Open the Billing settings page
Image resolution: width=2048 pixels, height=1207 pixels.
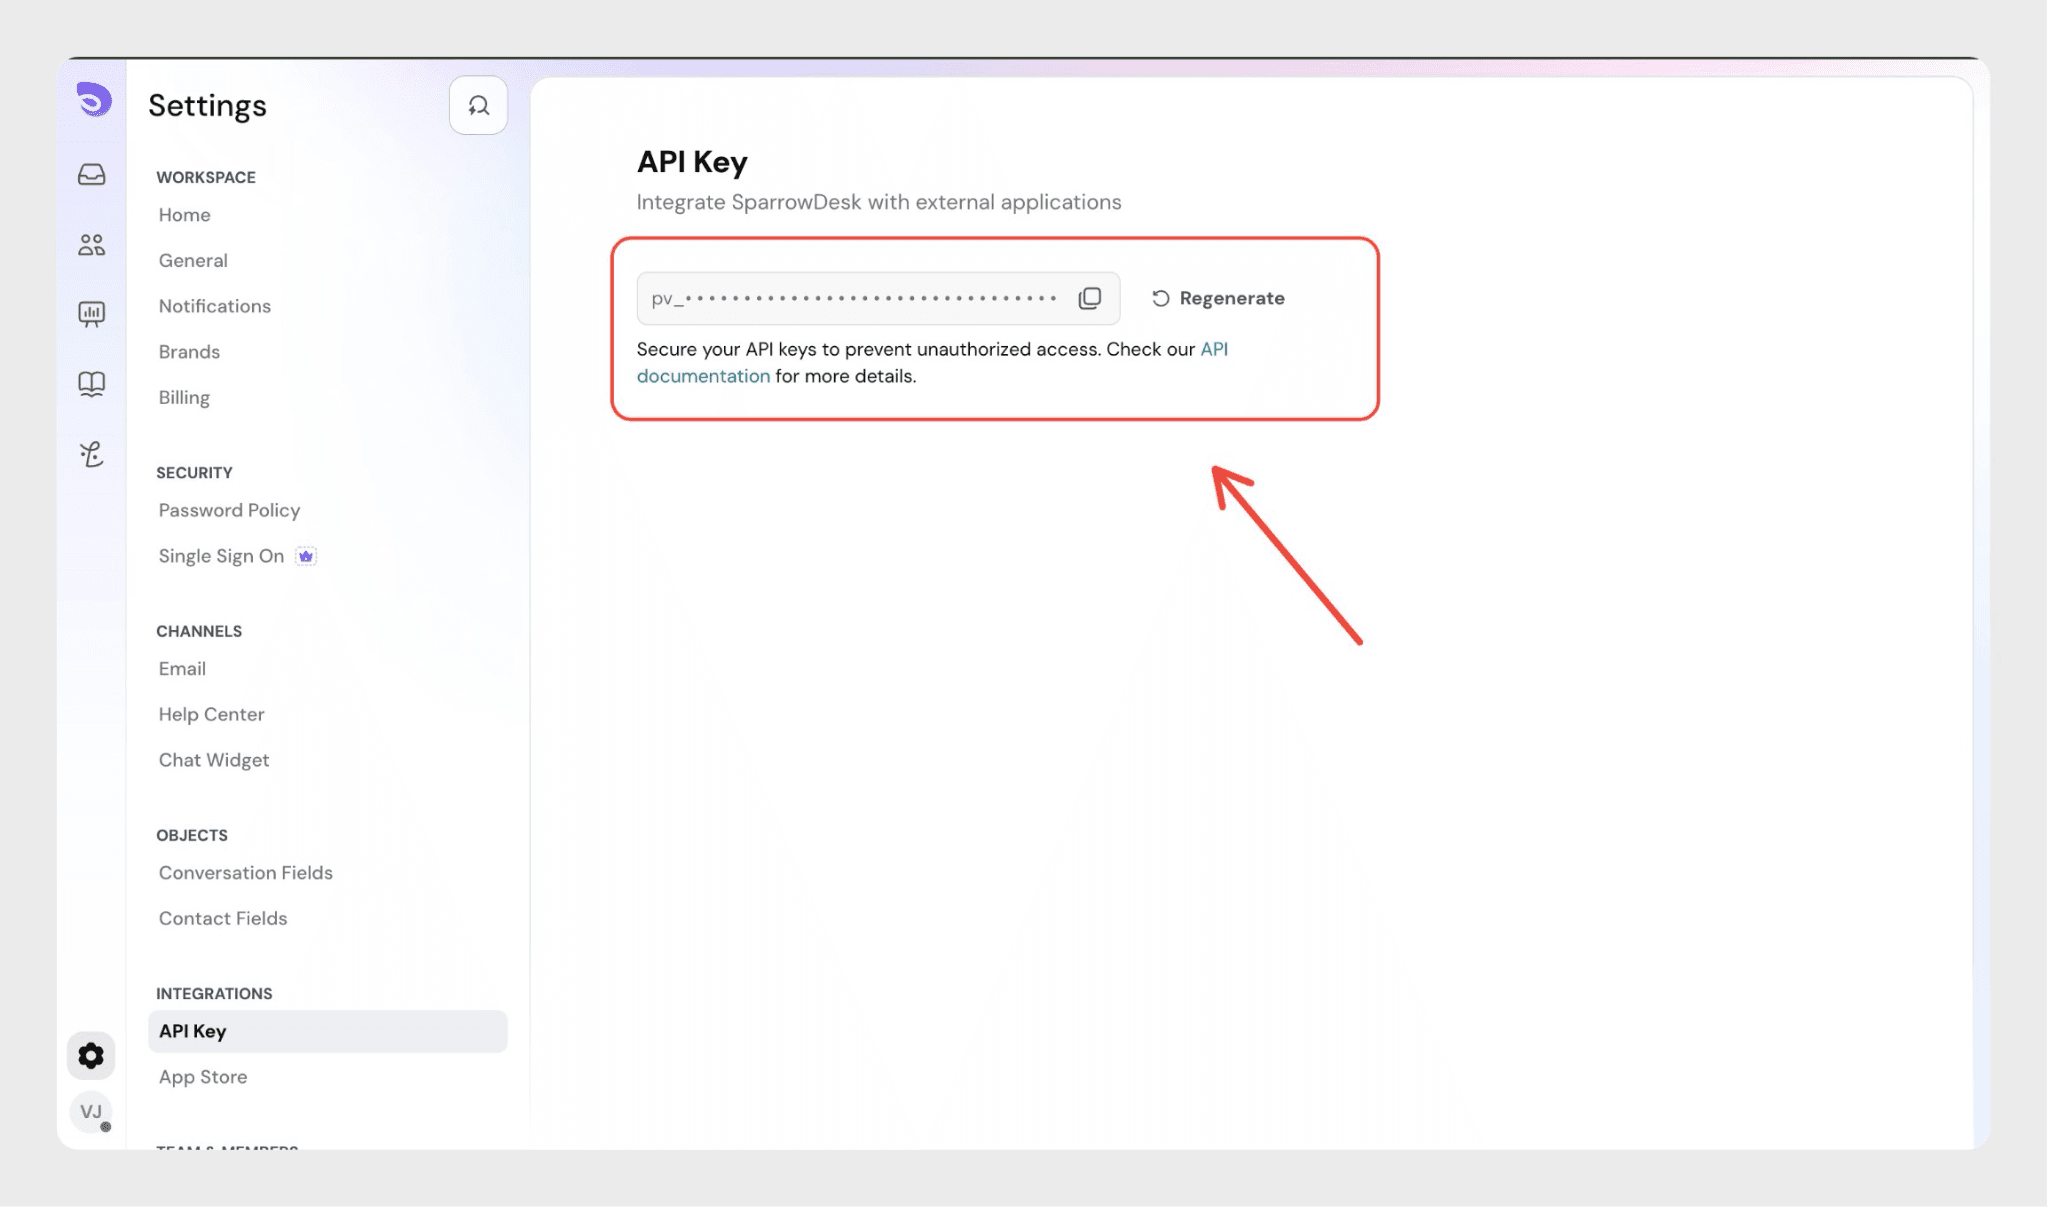click(x=184, y=397)
